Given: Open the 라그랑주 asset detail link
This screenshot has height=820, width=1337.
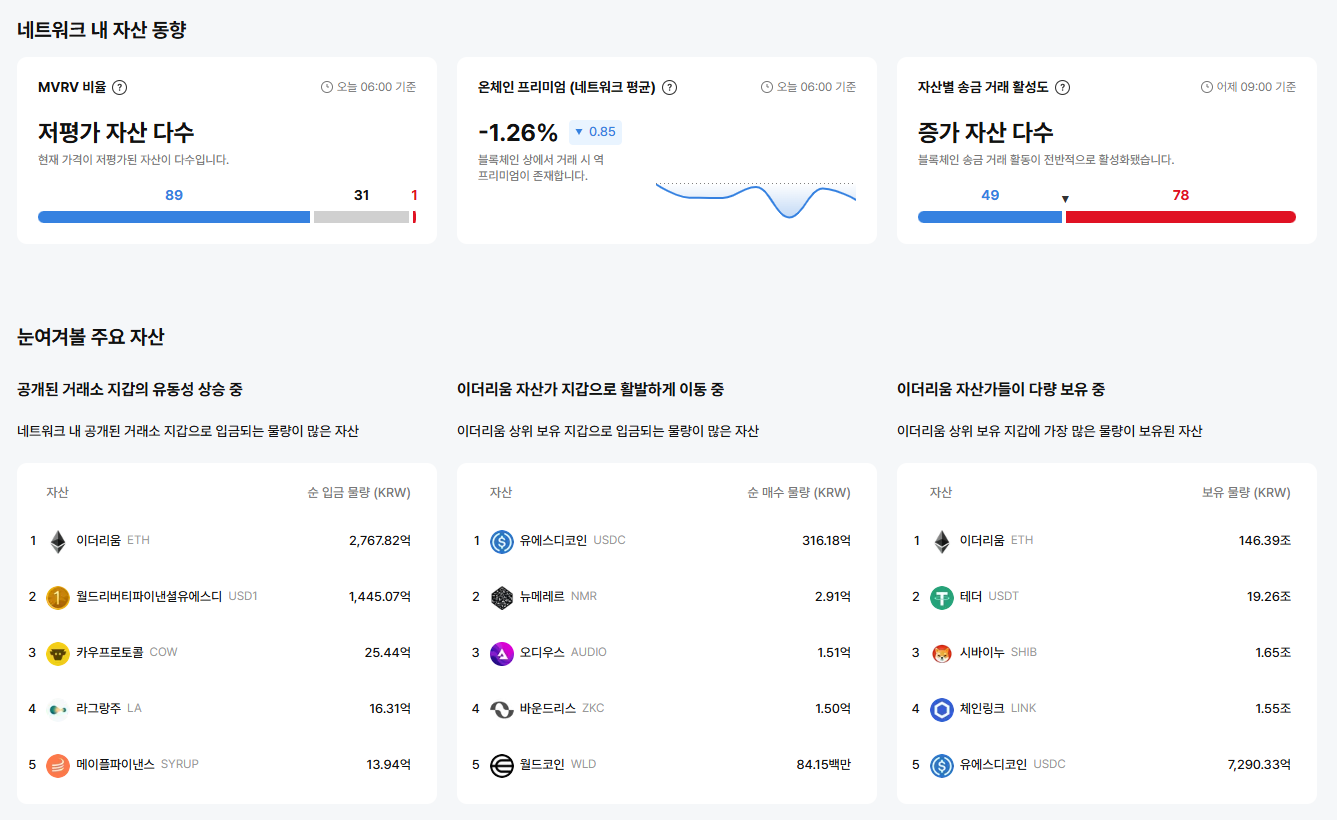Looking at the screenshot, I should click(x=102, y=708).
